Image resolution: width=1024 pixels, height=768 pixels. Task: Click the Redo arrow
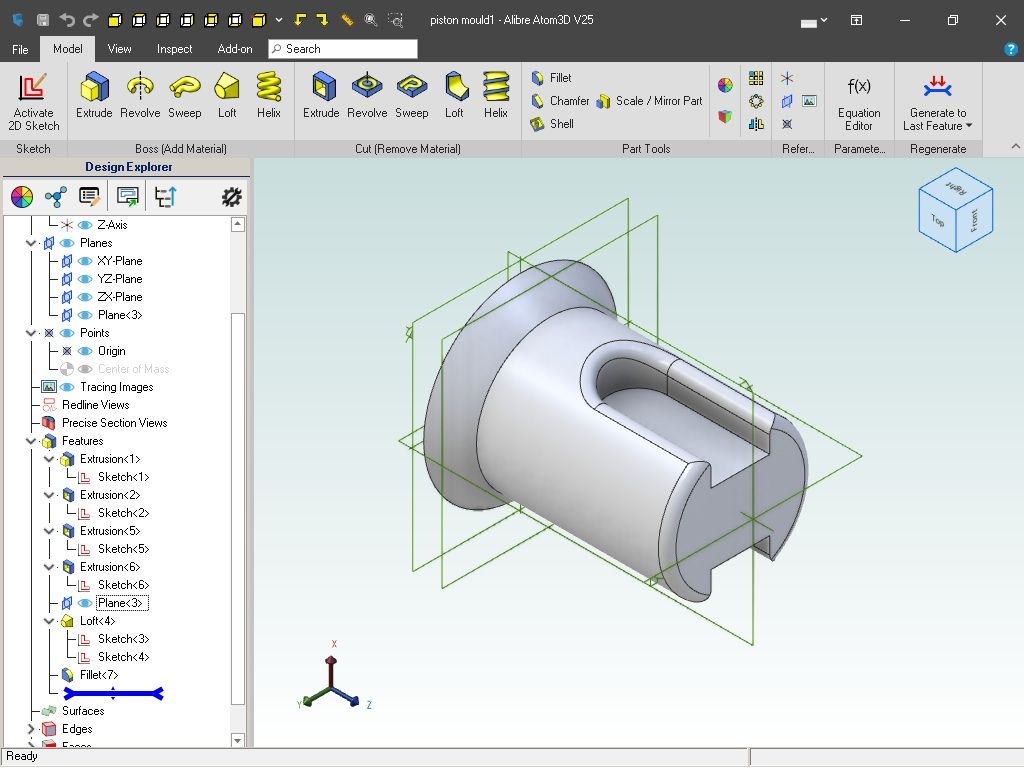(91, 20)
